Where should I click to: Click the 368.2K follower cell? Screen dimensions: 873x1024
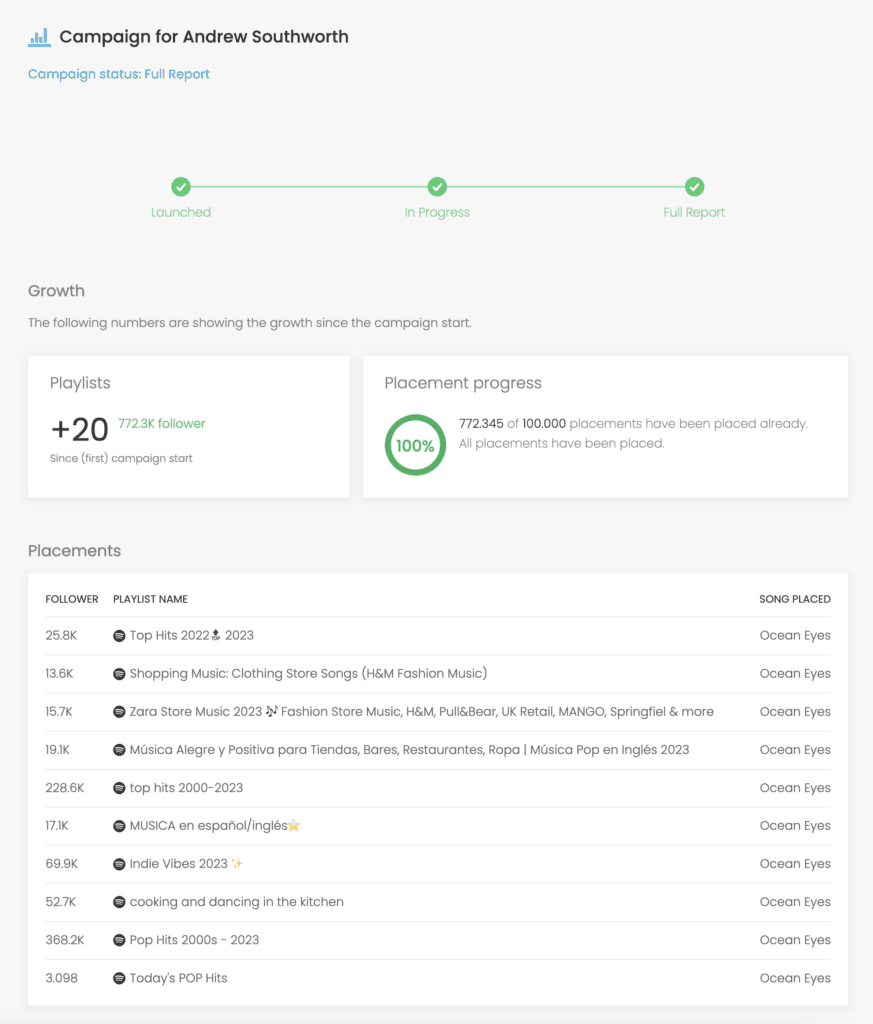[x=65, y=940]
